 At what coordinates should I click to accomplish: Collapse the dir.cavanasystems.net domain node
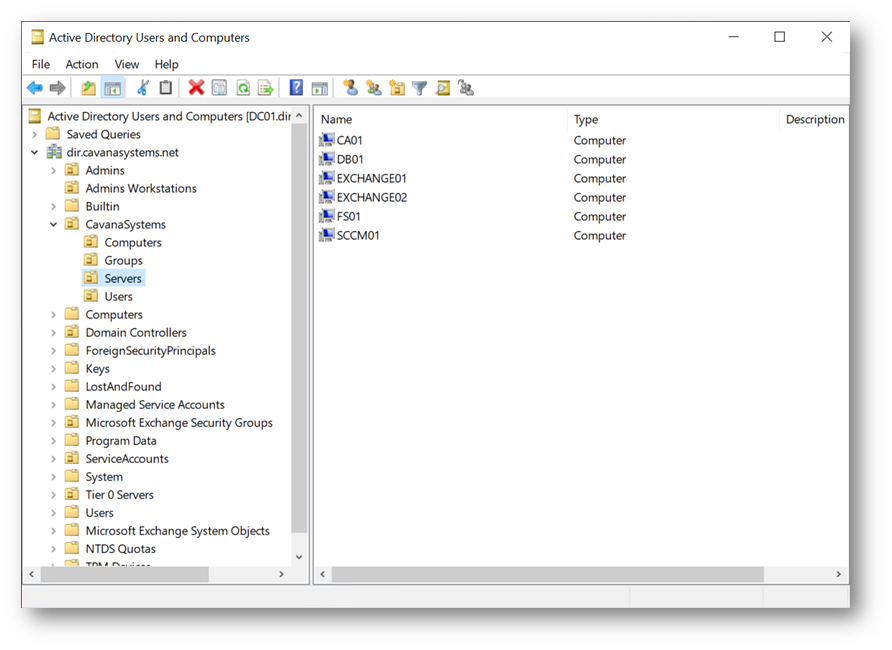click(x=35, y=152)
